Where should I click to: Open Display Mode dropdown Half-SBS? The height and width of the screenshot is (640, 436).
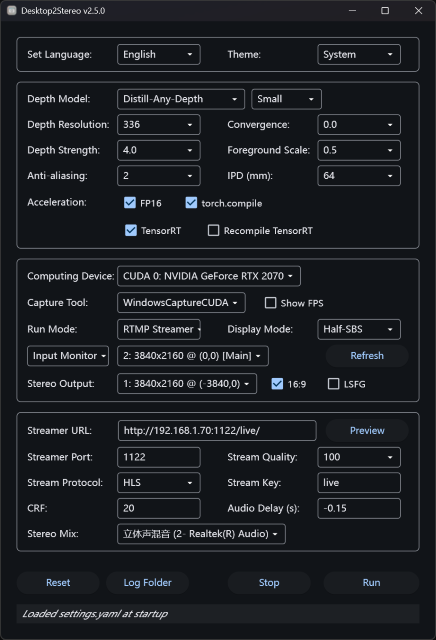tap(359, 329)
